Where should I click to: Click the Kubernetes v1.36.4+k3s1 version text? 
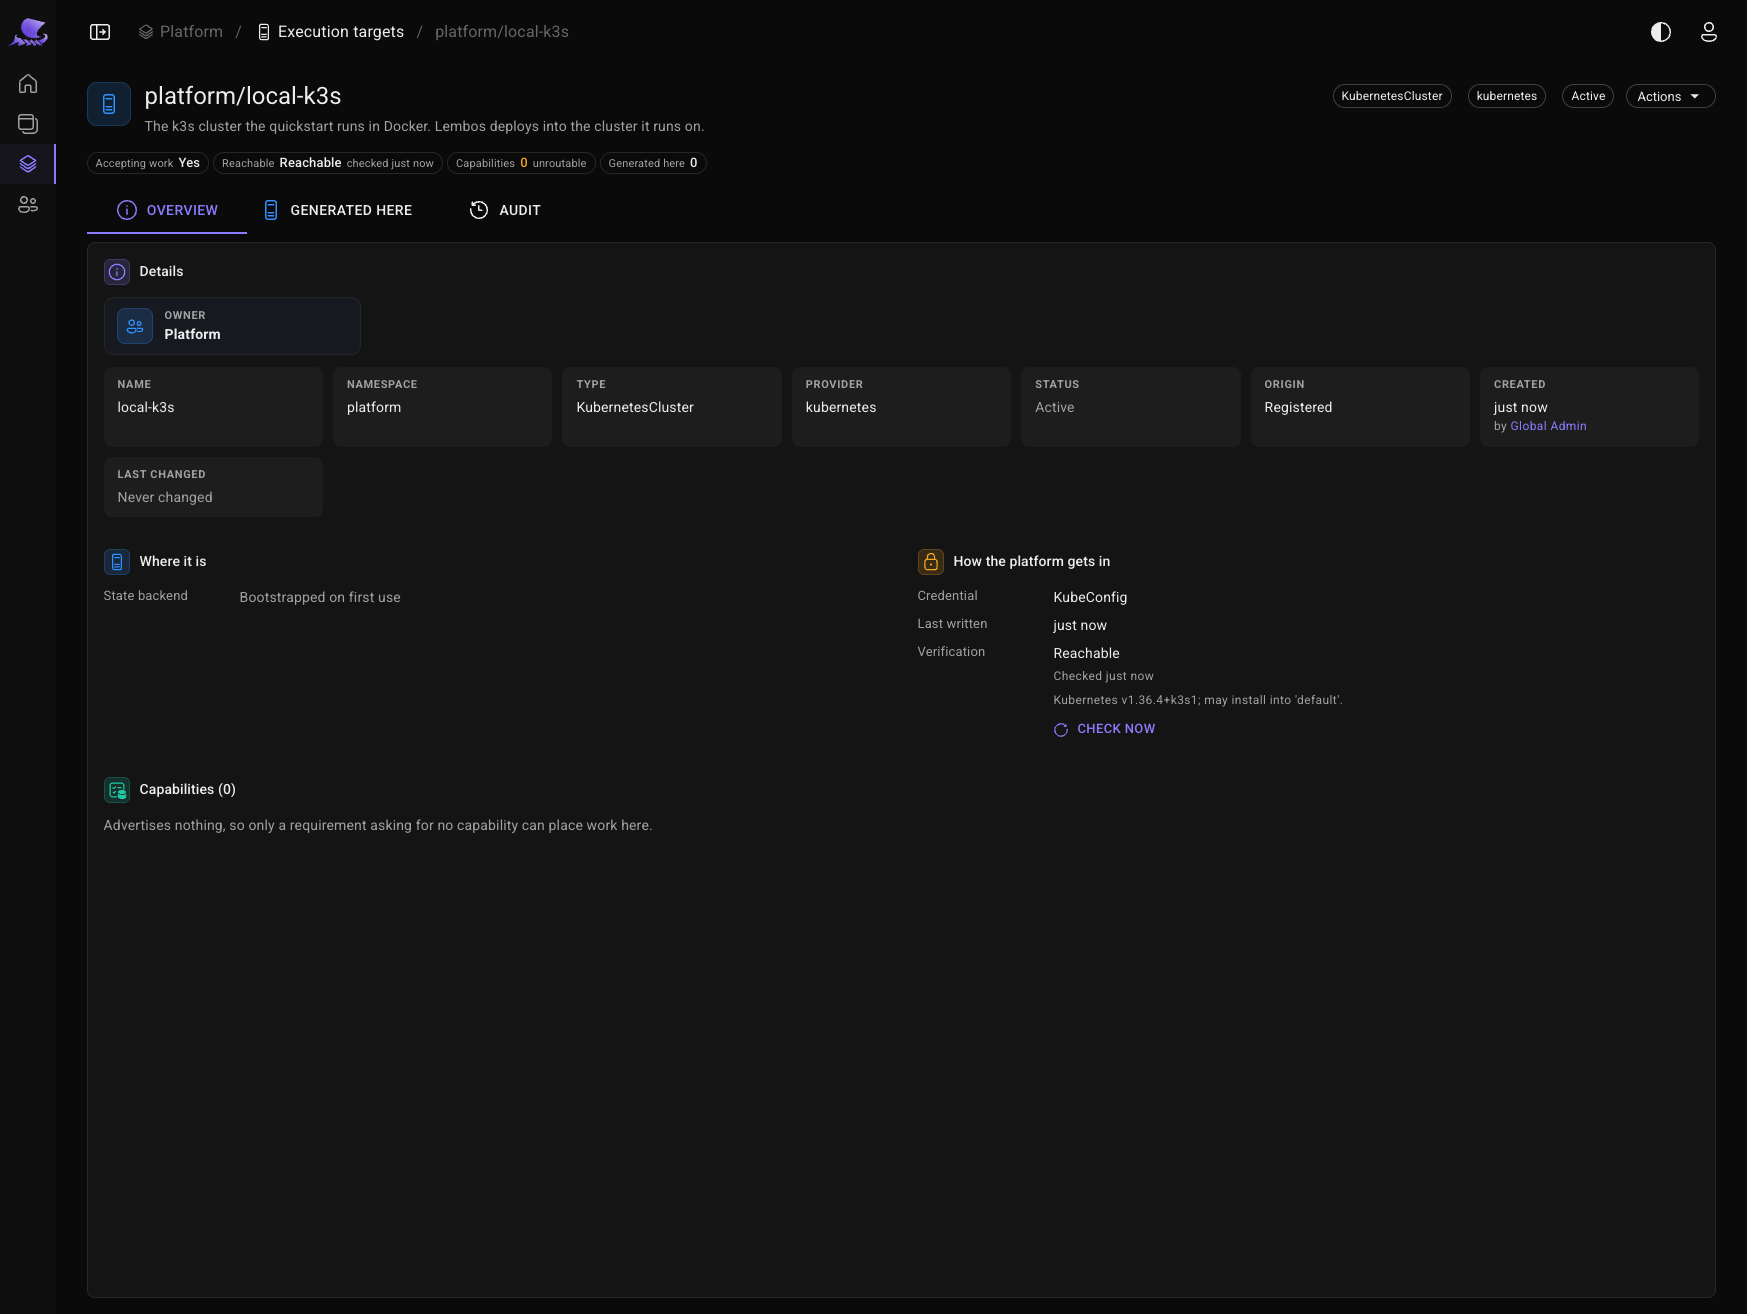pyautogui.click(x=1198, y=700)
